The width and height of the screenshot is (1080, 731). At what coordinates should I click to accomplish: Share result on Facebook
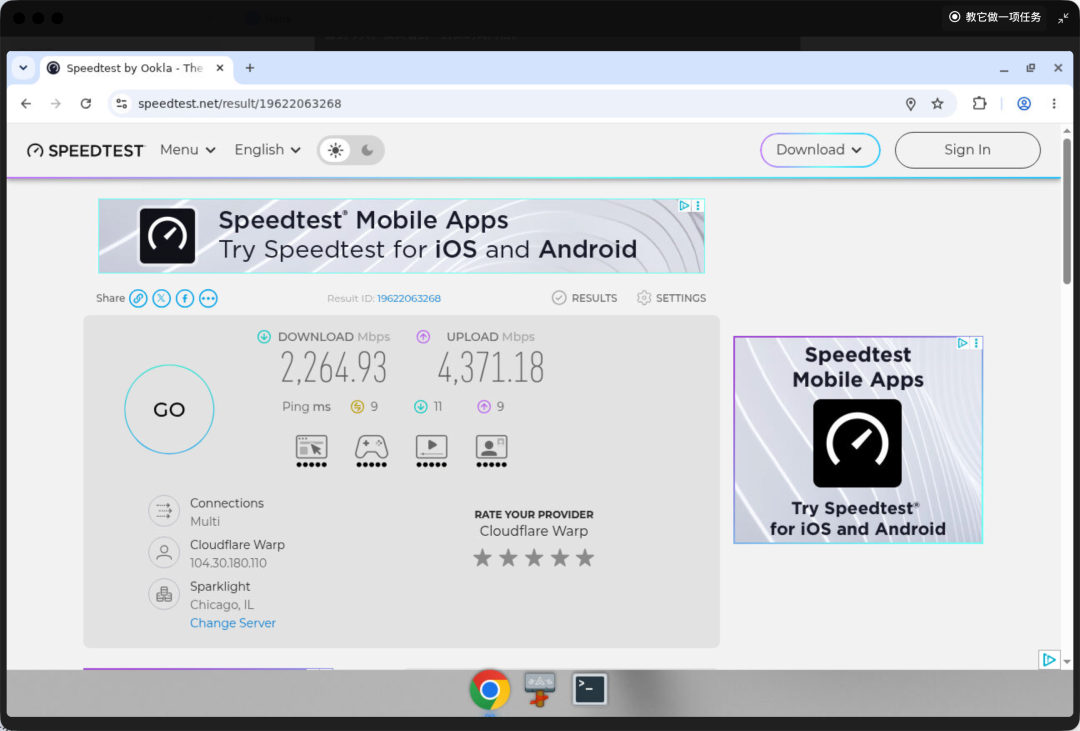pyautogui.click(x=185, y=298)
